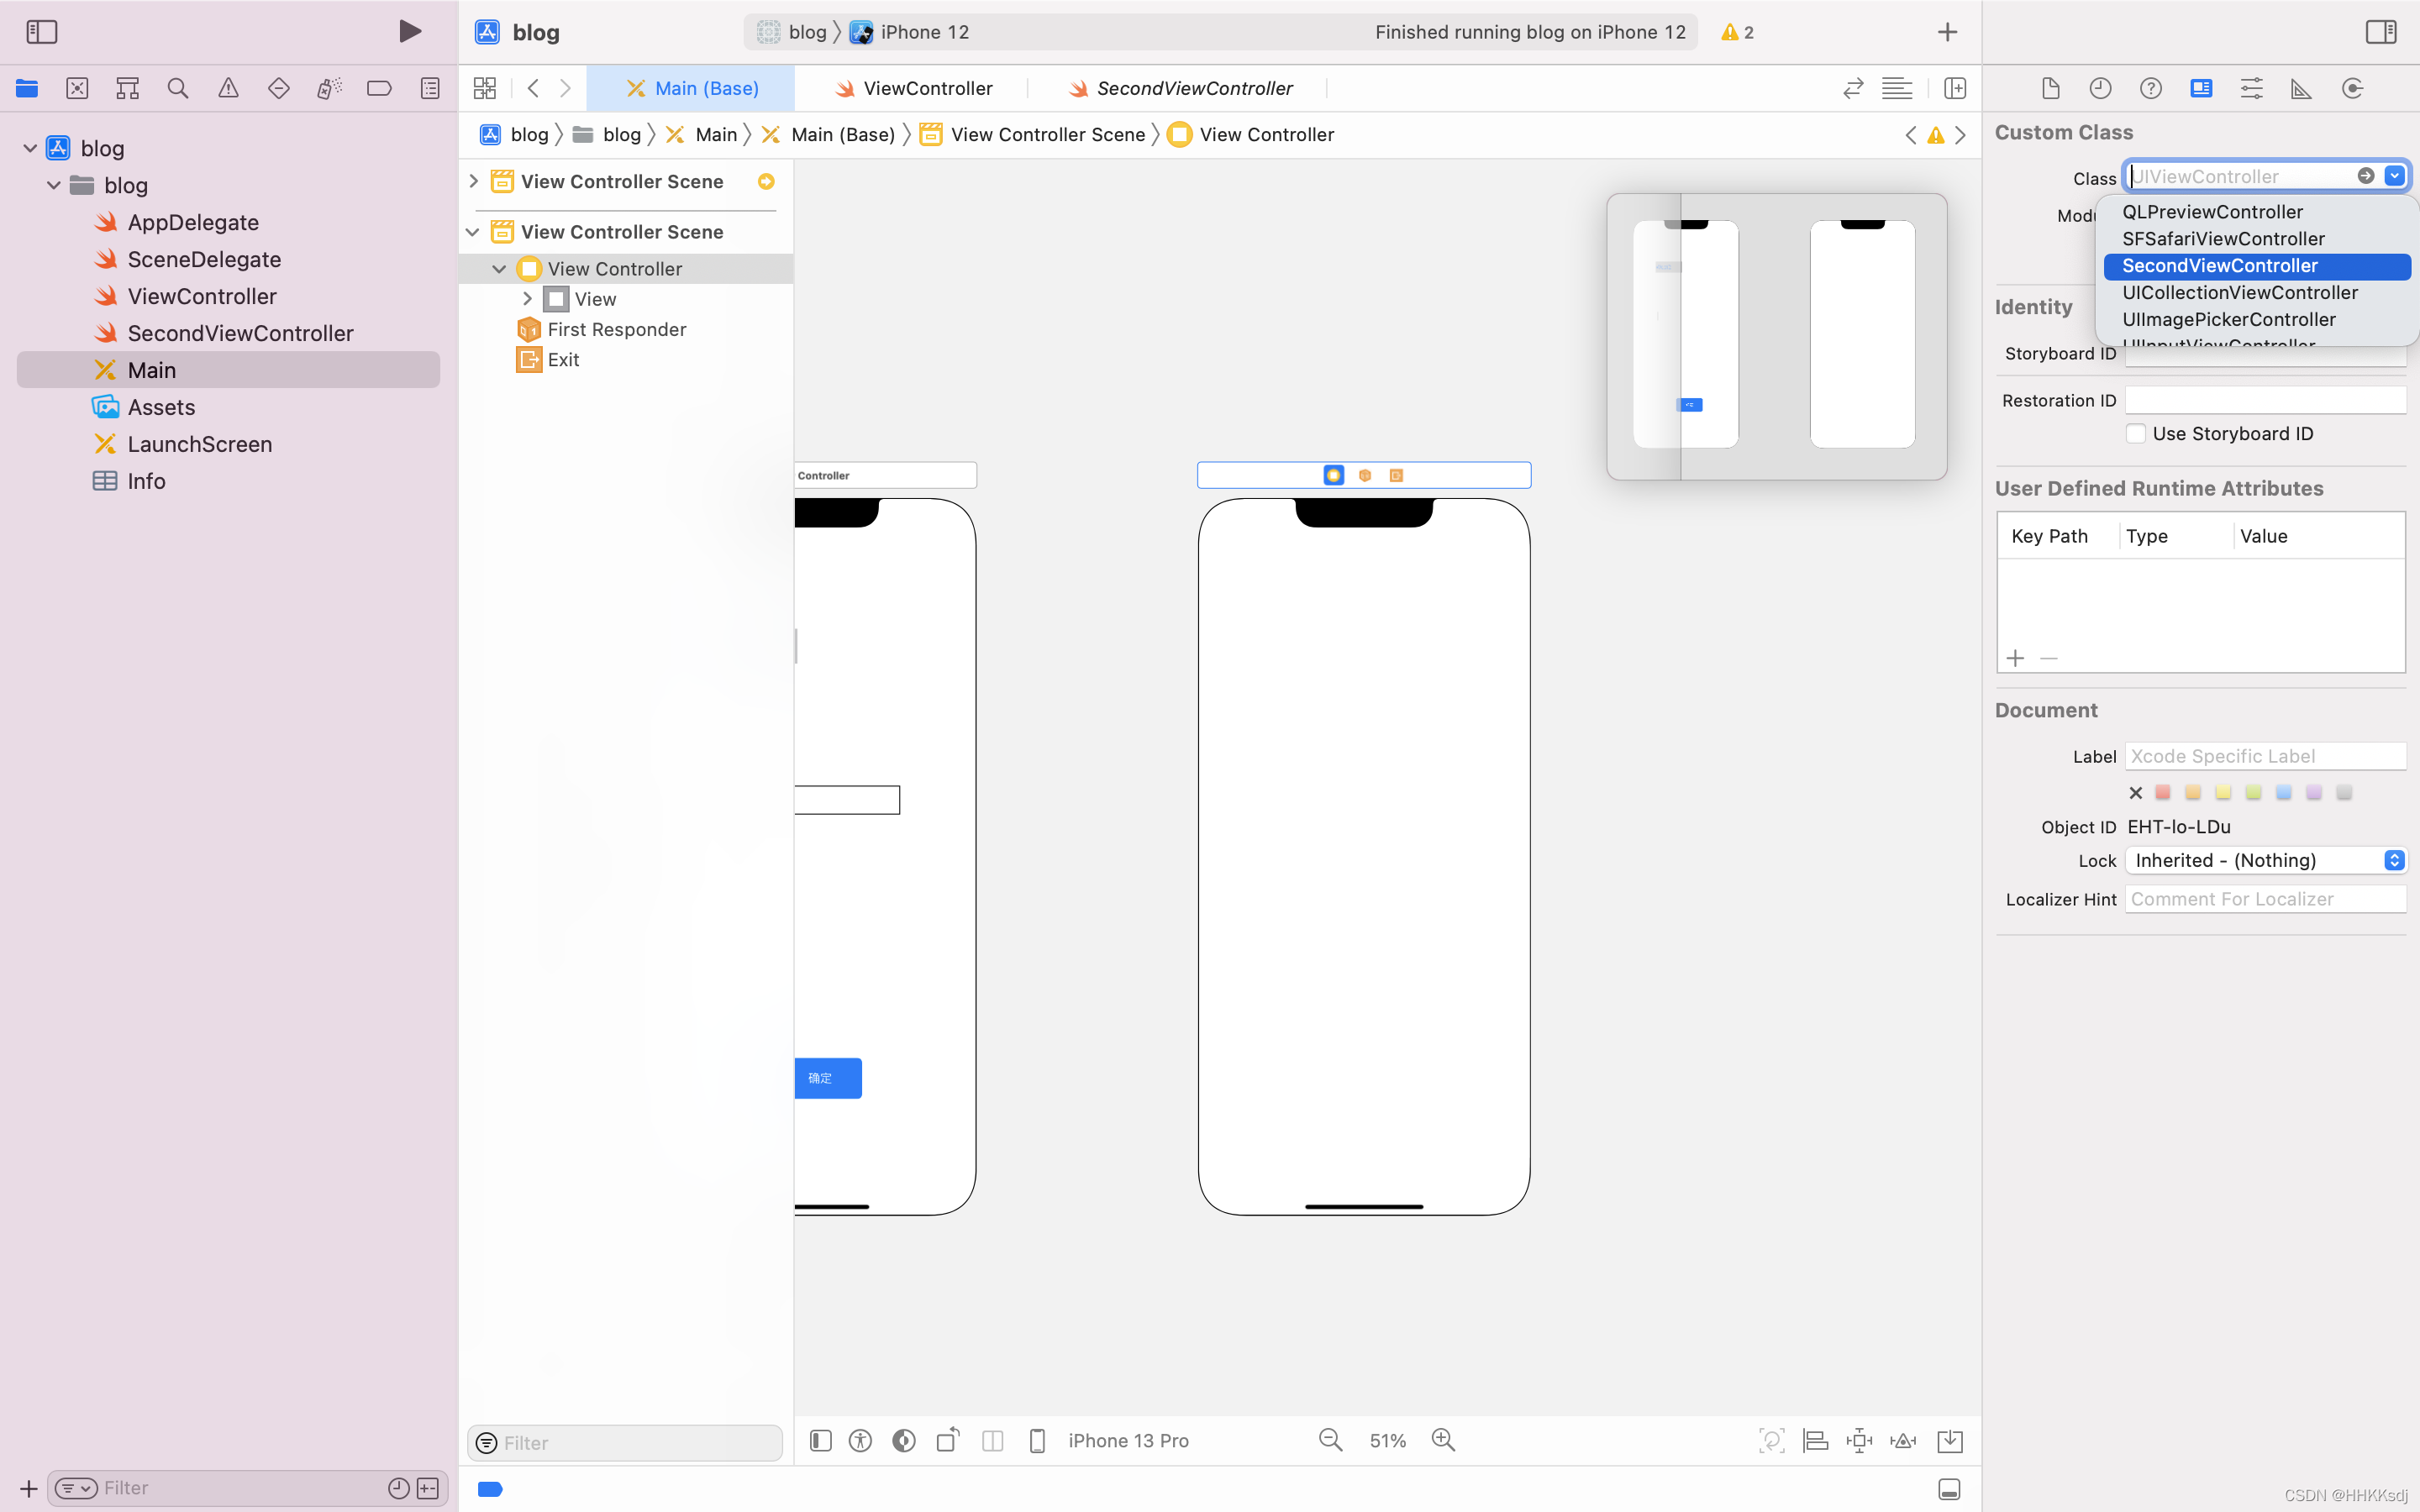
Task: Show the Quick Help inspector
Action: (x=2151, y=88)
